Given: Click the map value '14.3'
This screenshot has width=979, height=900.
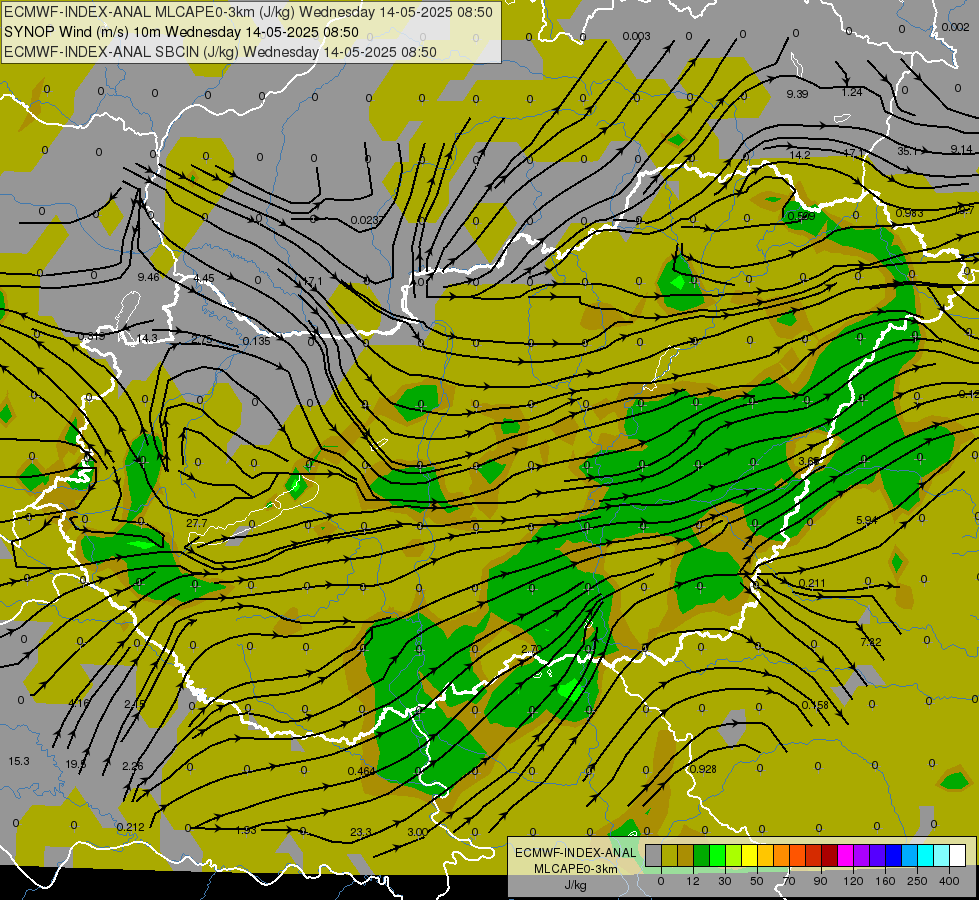Looking at the screenshot, I should click(x=147, y=338).
